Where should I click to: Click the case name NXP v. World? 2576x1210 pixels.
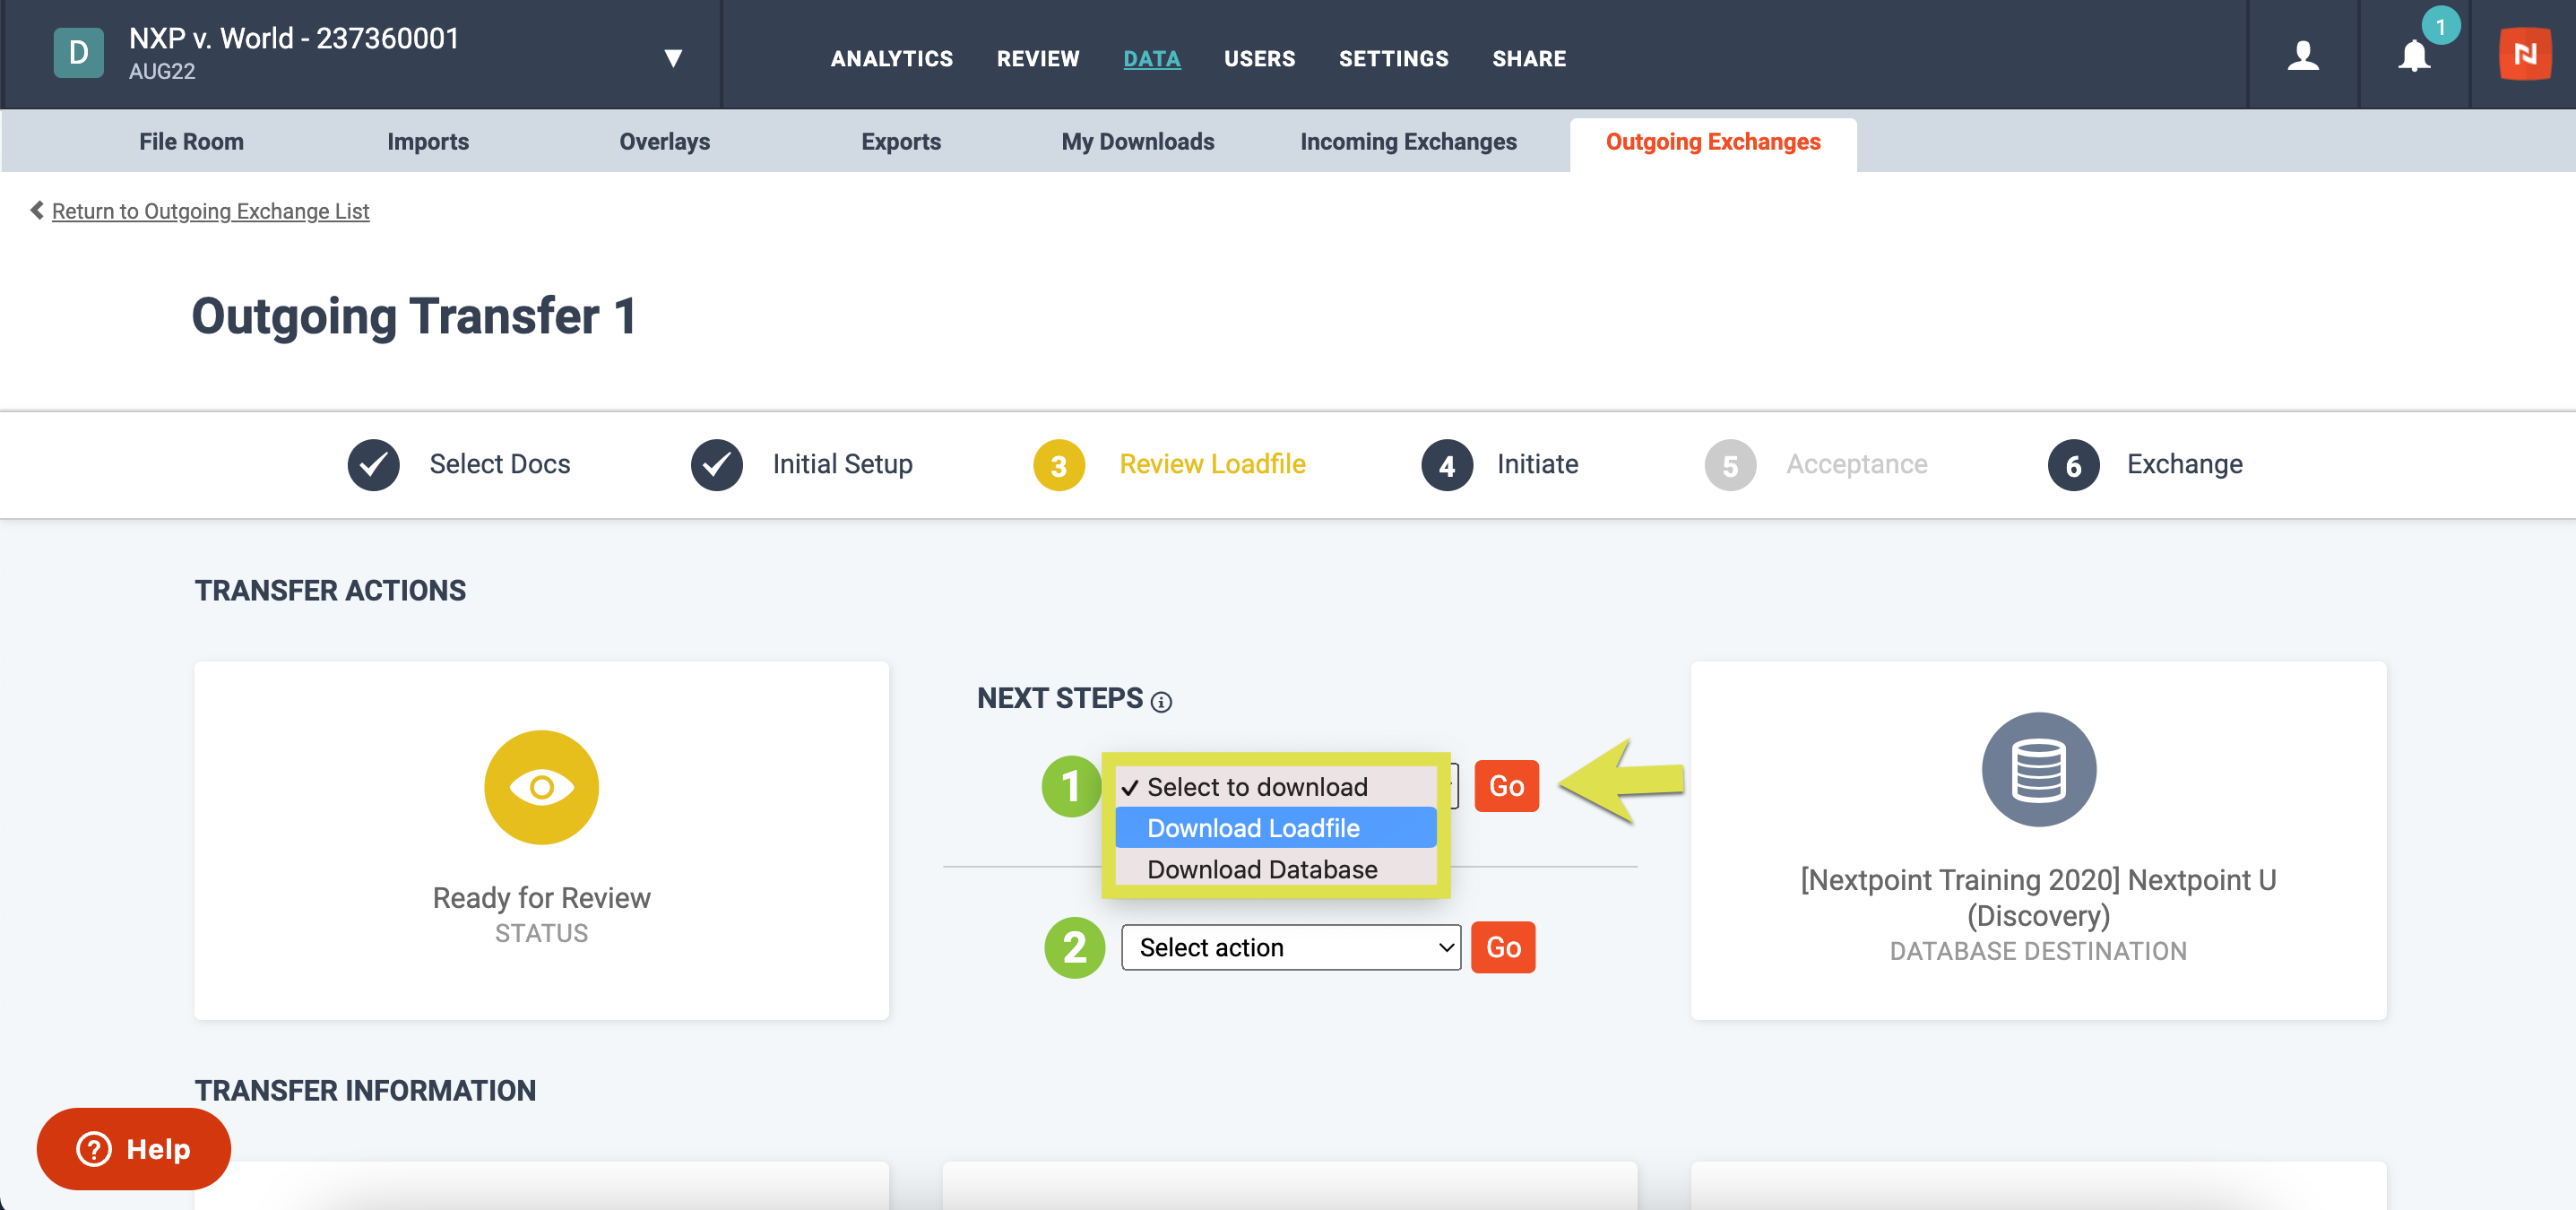coord(294,38)
